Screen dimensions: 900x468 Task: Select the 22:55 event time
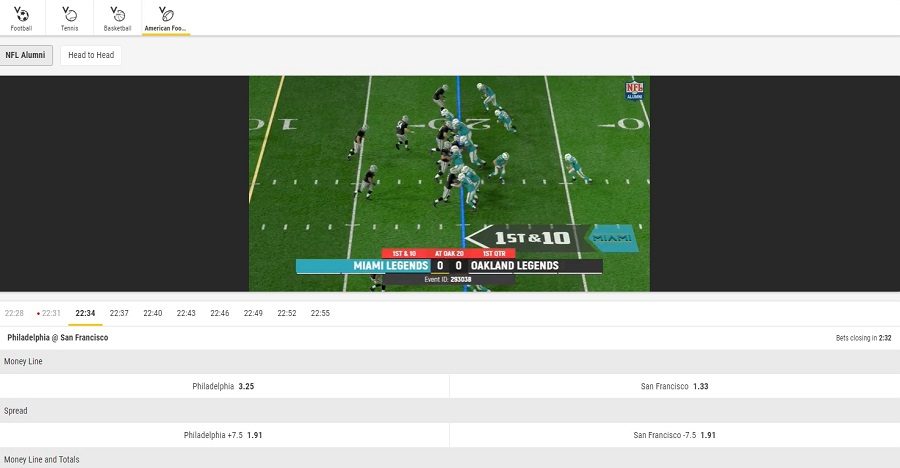[320, 313]
